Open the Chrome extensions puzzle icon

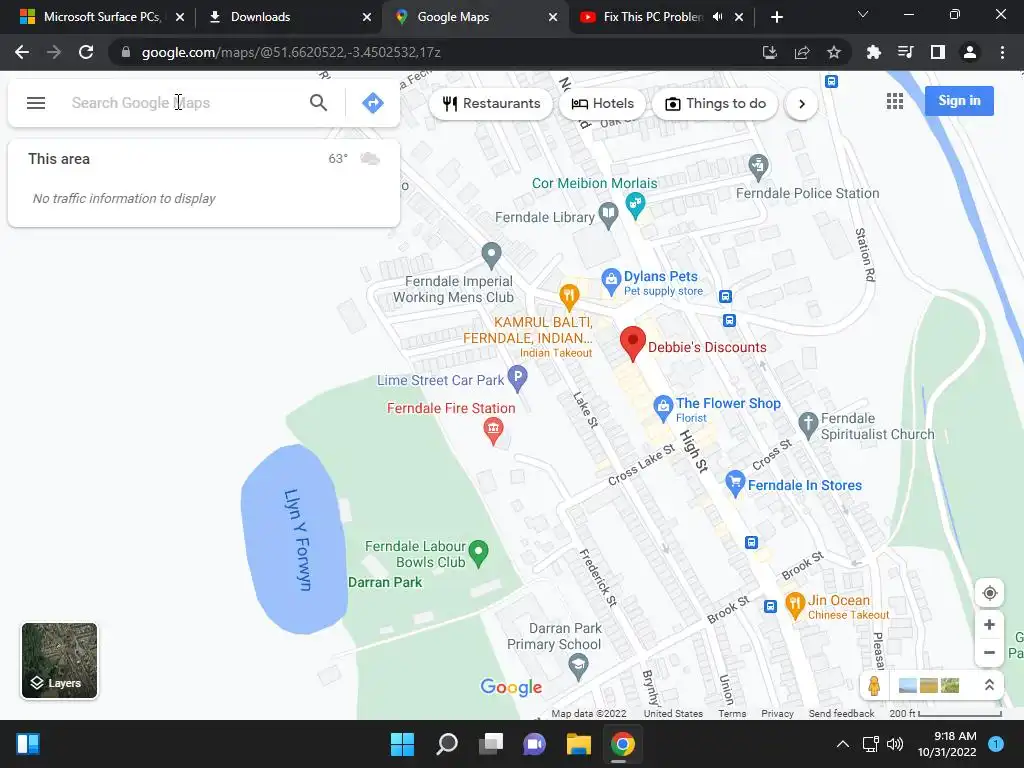point(873,52)
